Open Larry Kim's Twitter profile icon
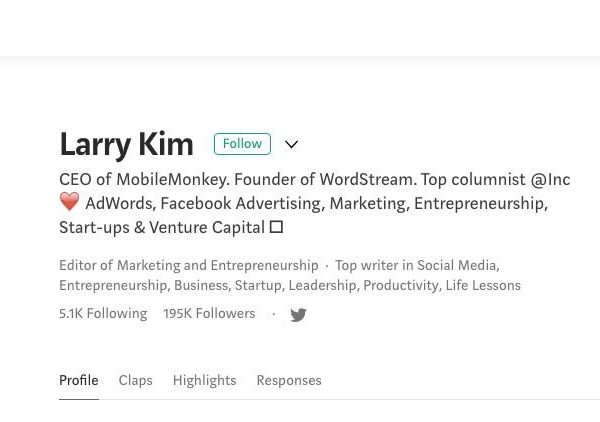The height and width of the screenshot is (422, 600). tap(298, 315)
